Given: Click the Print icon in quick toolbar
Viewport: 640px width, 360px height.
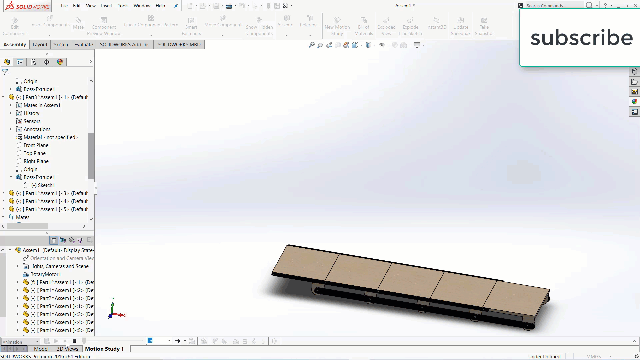Looking at the screenshot, I should (x=229, y=6).
